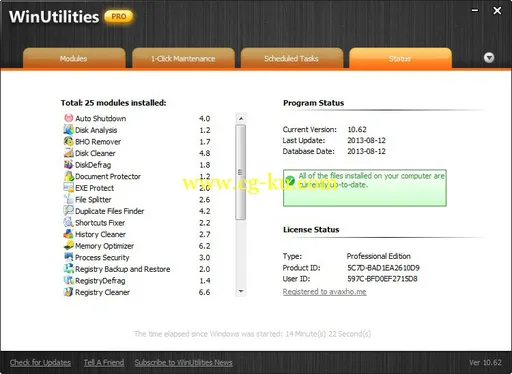The width and height of the screenshot is (512, 374).
Task: Click the User ID value 597C-BFD0EF2715D8
Action: point(382,279)
